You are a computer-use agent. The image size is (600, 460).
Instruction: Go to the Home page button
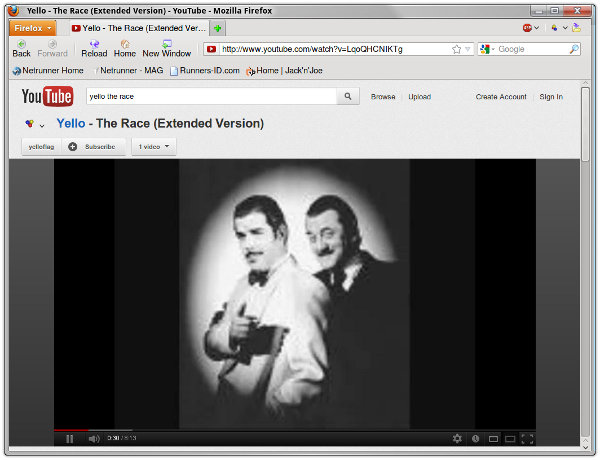125,49
